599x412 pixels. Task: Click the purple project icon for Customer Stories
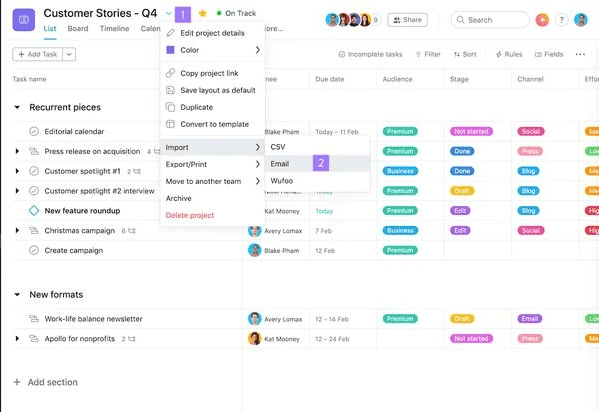point(24,19)
